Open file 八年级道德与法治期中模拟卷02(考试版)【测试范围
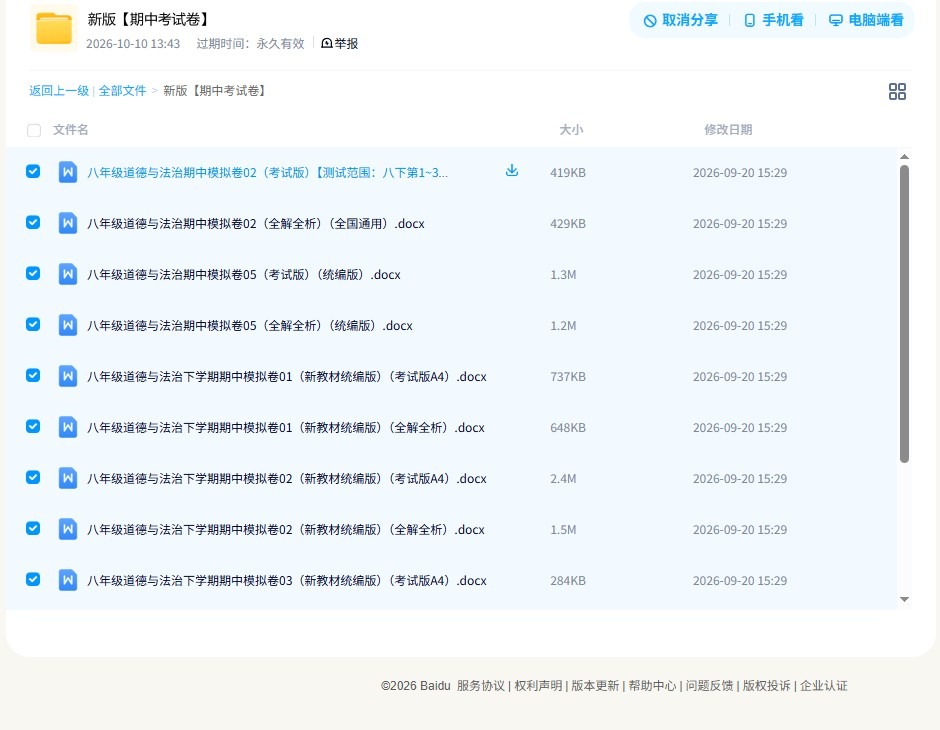This screenshot has height=730, width=940. [x=267, y=173]
